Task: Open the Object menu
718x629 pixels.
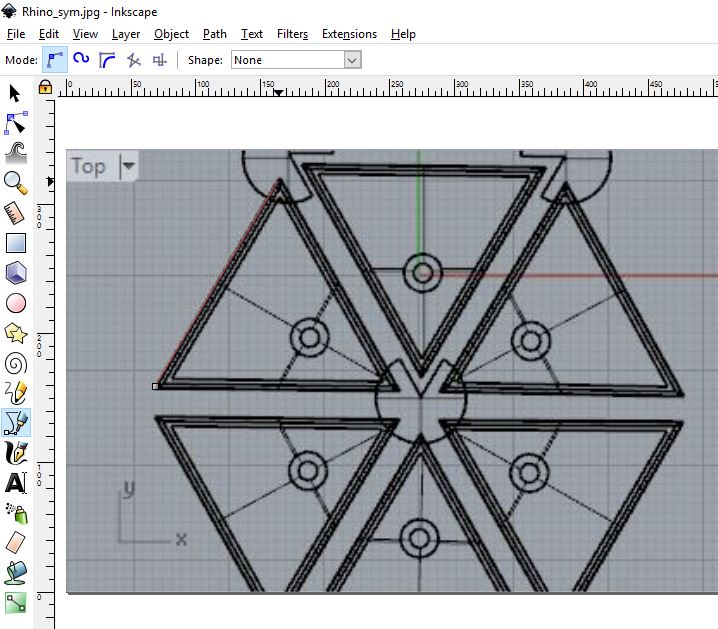Action: pos(171,34)
